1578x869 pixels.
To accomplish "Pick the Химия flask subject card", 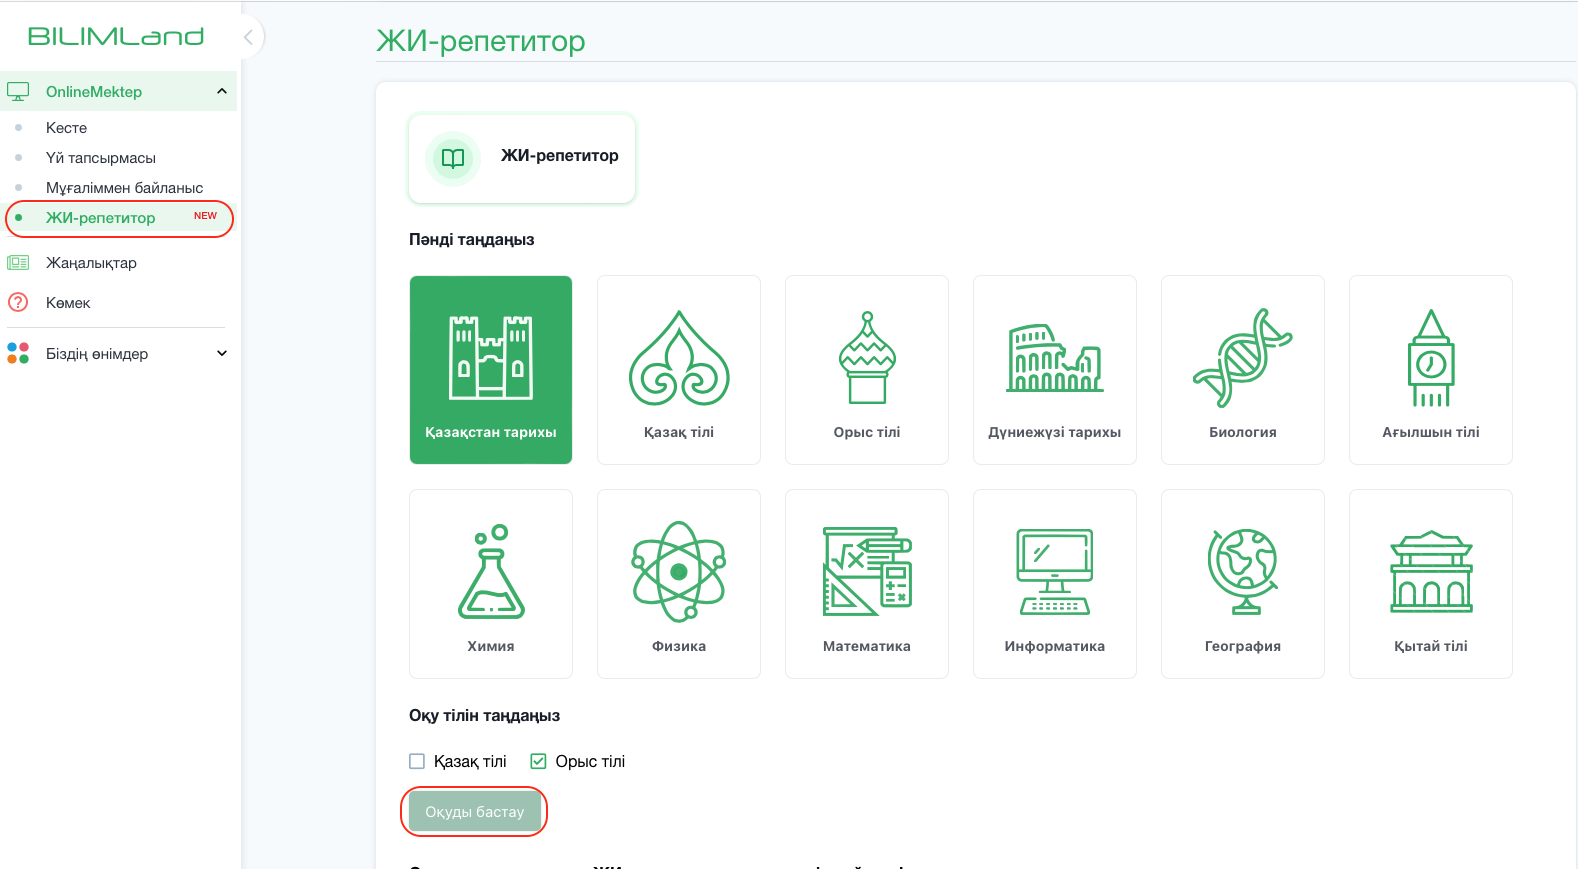I will 491,584.
